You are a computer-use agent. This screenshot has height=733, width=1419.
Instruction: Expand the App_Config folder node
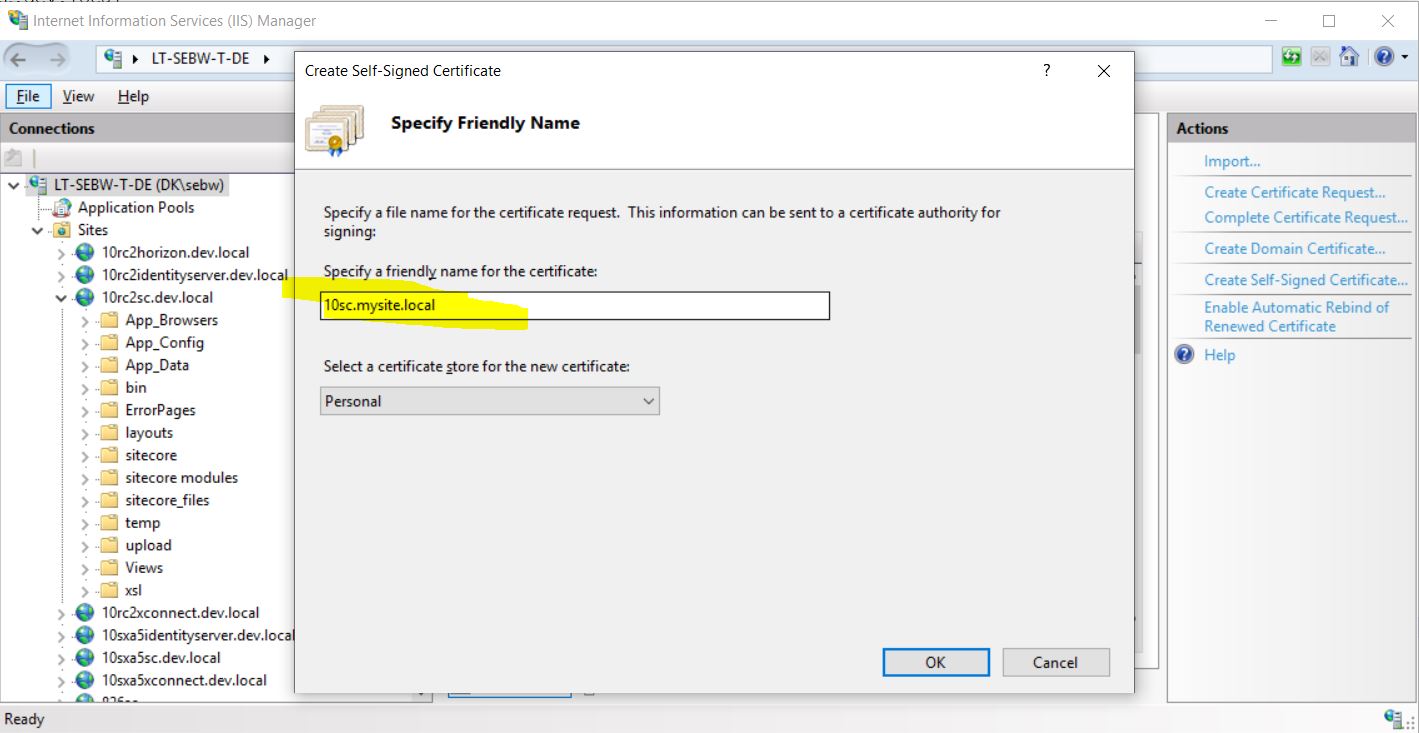(86, 343)
